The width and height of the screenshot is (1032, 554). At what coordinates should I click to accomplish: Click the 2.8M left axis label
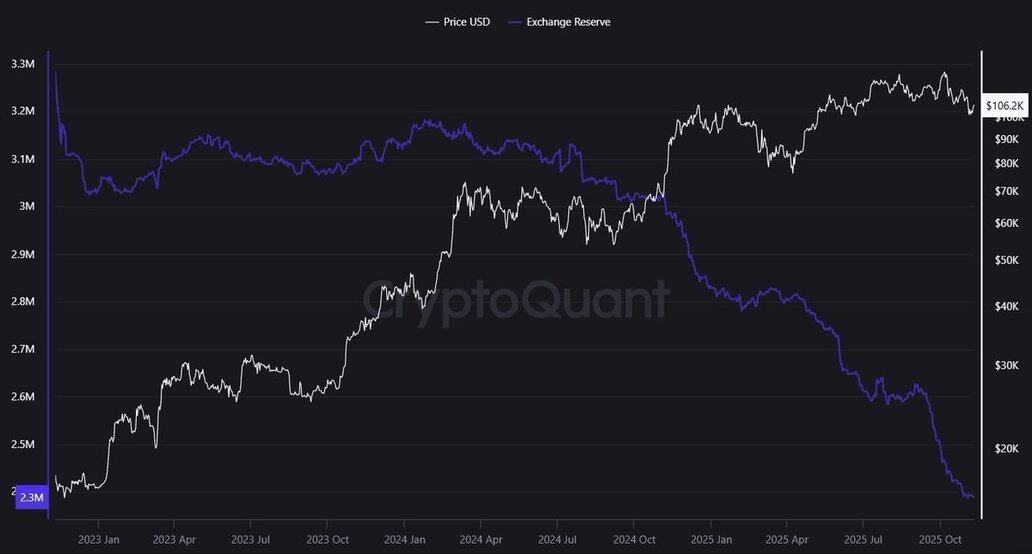point(22,302)
